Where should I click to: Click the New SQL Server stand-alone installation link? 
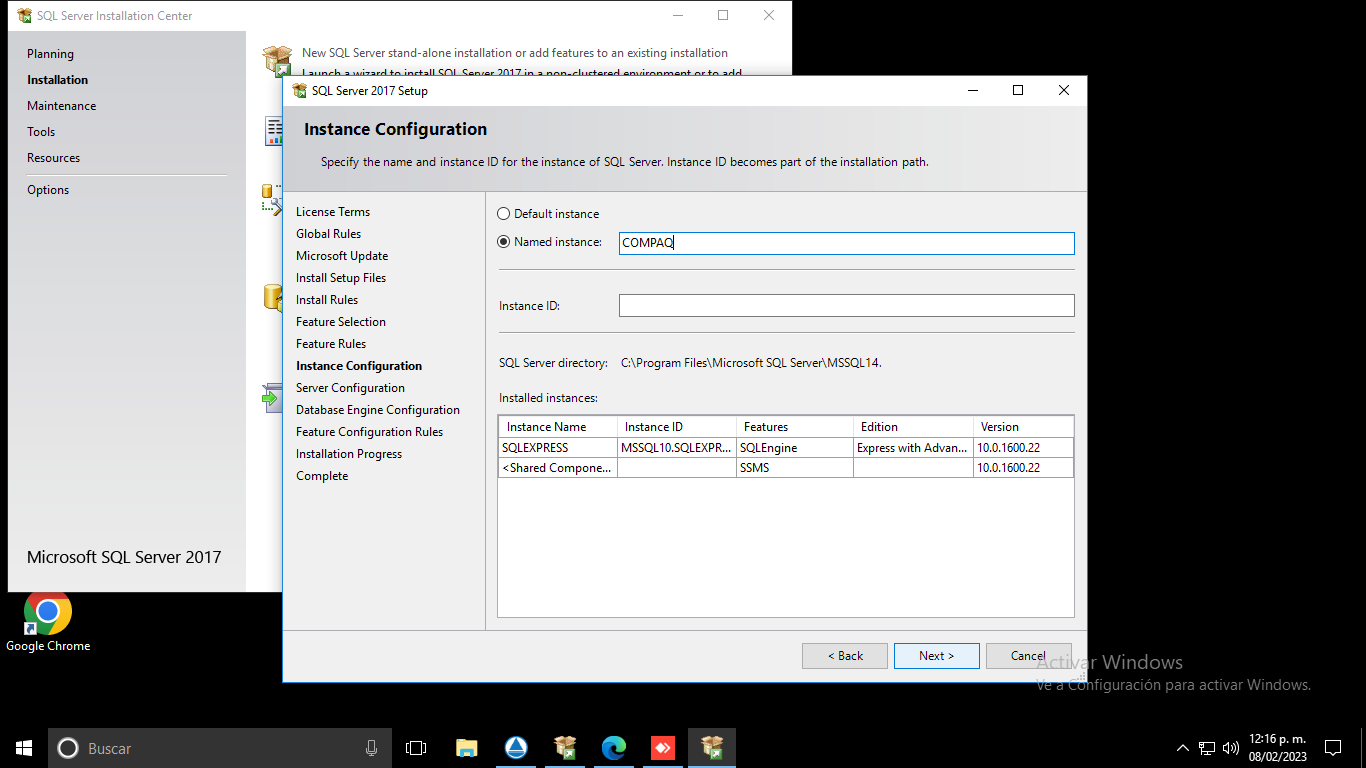coord(515,53)
